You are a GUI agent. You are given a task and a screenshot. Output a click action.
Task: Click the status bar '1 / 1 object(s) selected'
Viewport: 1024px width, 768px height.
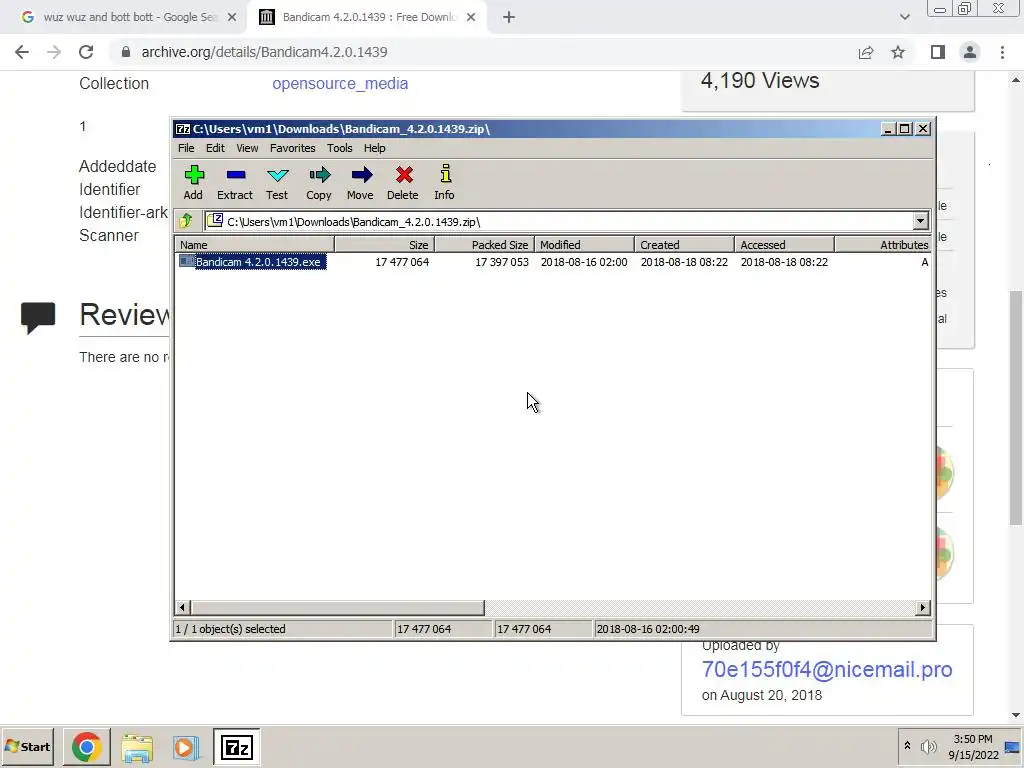pos(230,629)
